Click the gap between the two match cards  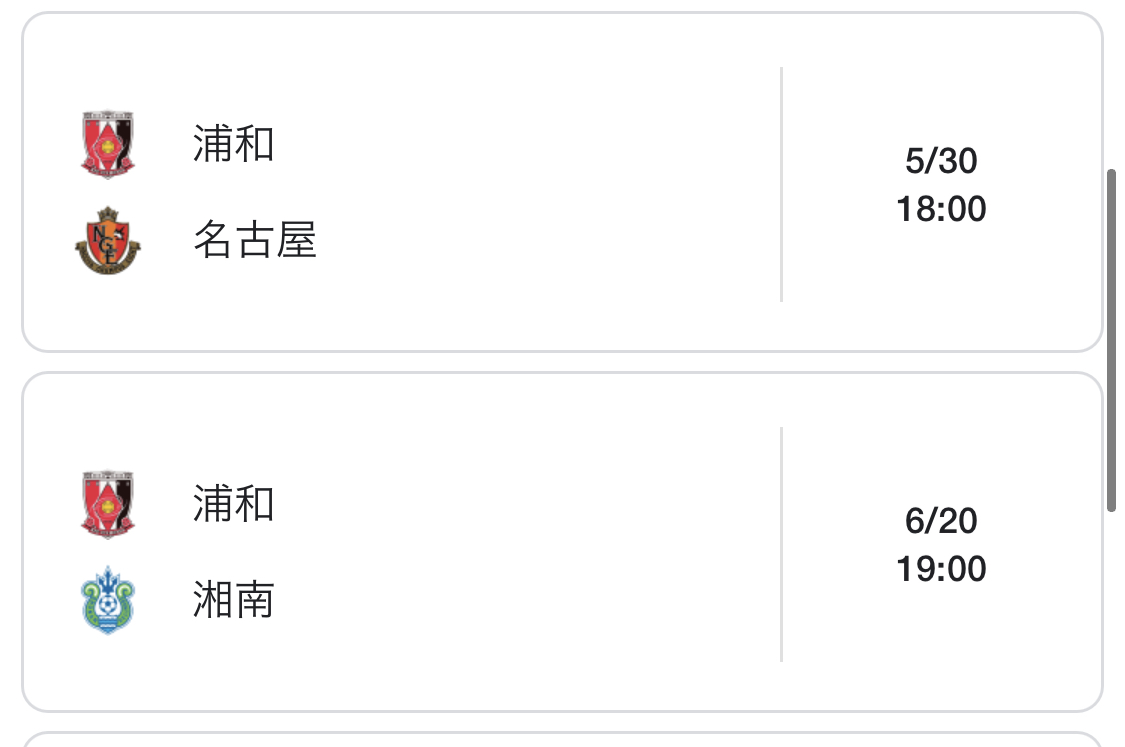[560, 362]
